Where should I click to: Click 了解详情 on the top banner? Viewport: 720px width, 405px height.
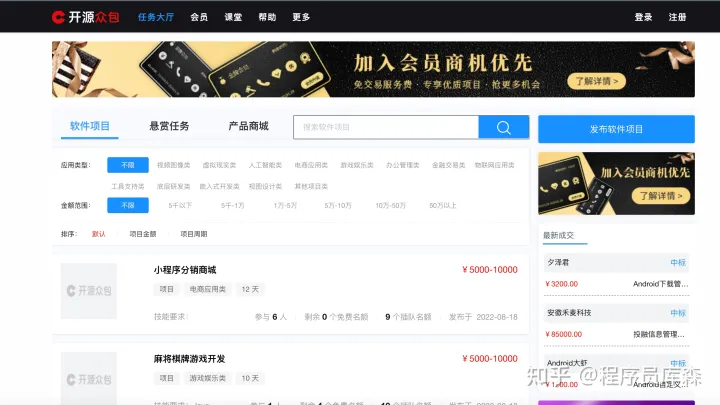[x=596, y=81]
